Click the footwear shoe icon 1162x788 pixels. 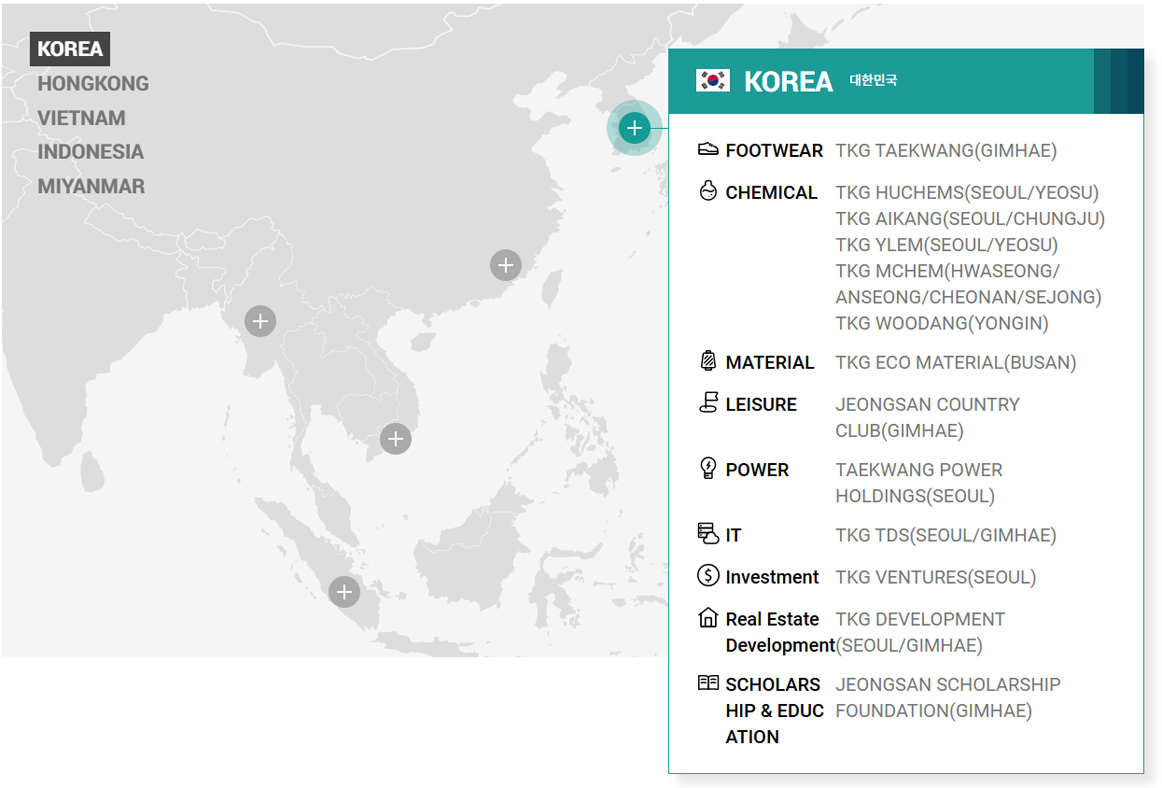click(708, 150)
